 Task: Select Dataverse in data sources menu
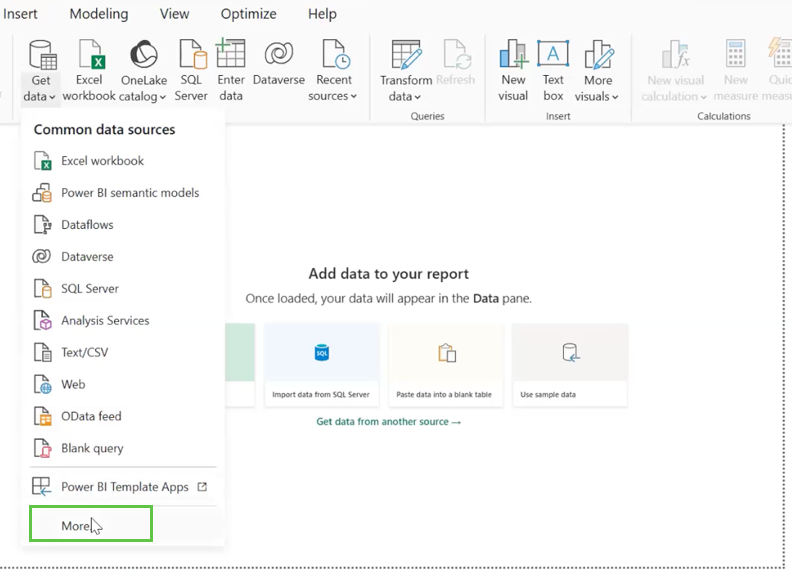[x=123, y=257]
